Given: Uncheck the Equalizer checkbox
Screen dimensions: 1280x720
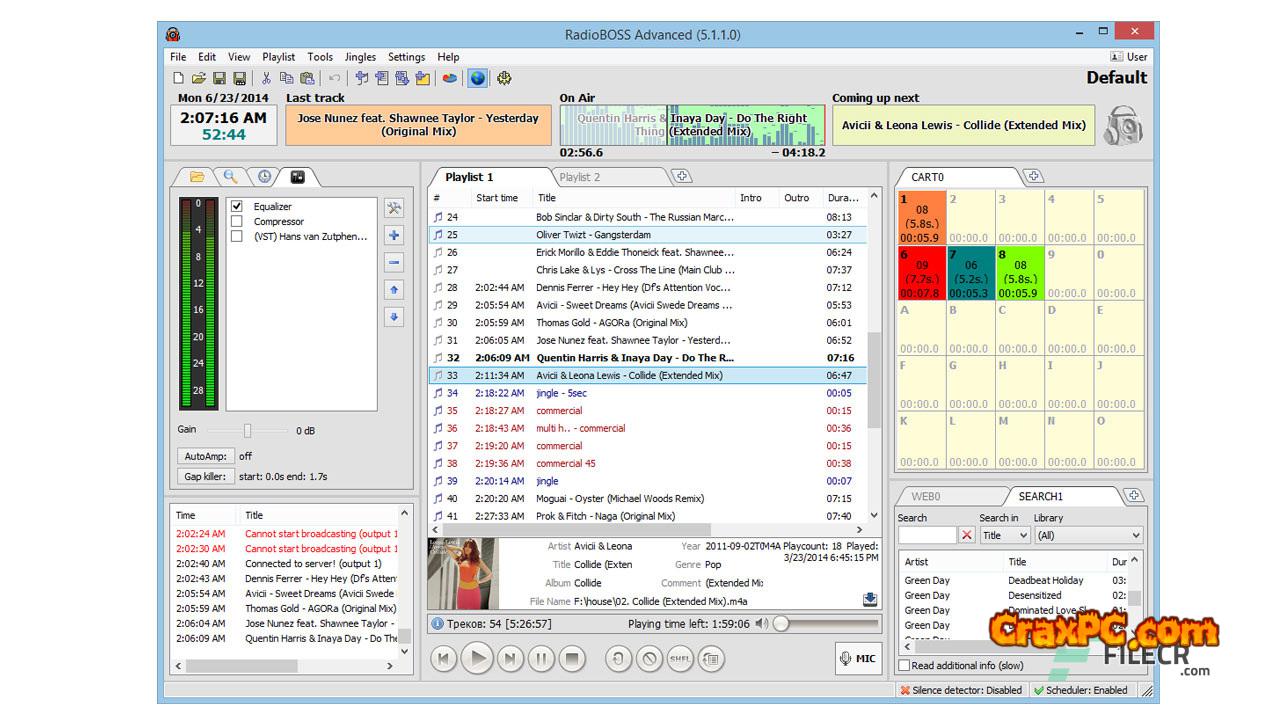Looking at the screenshot, I should (237, 207).
